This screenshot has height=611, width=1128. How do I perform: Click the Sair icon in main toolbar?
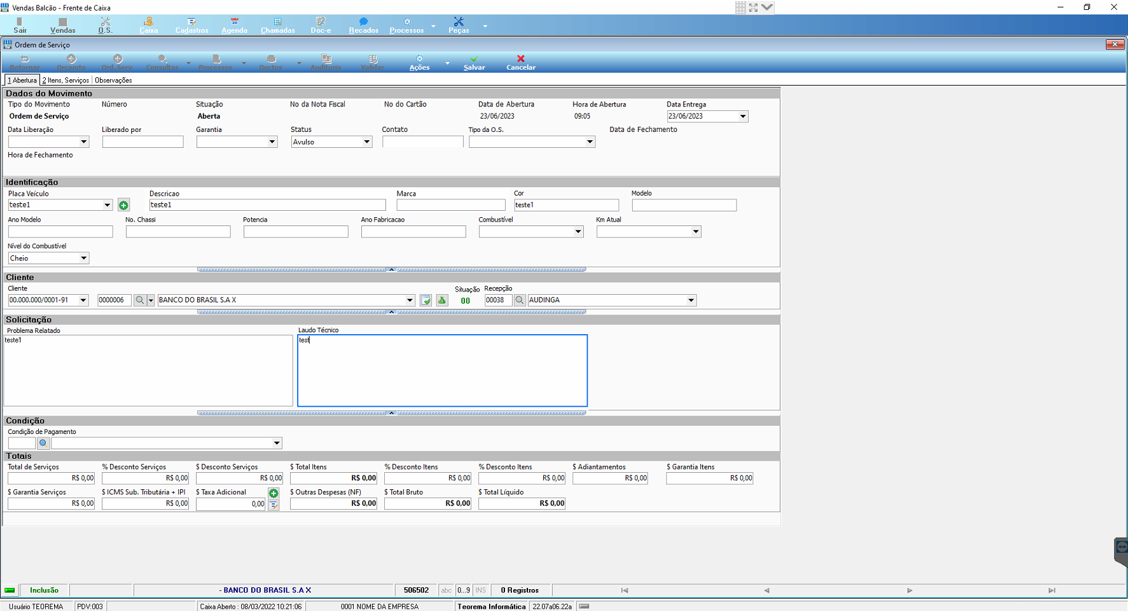click(19, 26)
